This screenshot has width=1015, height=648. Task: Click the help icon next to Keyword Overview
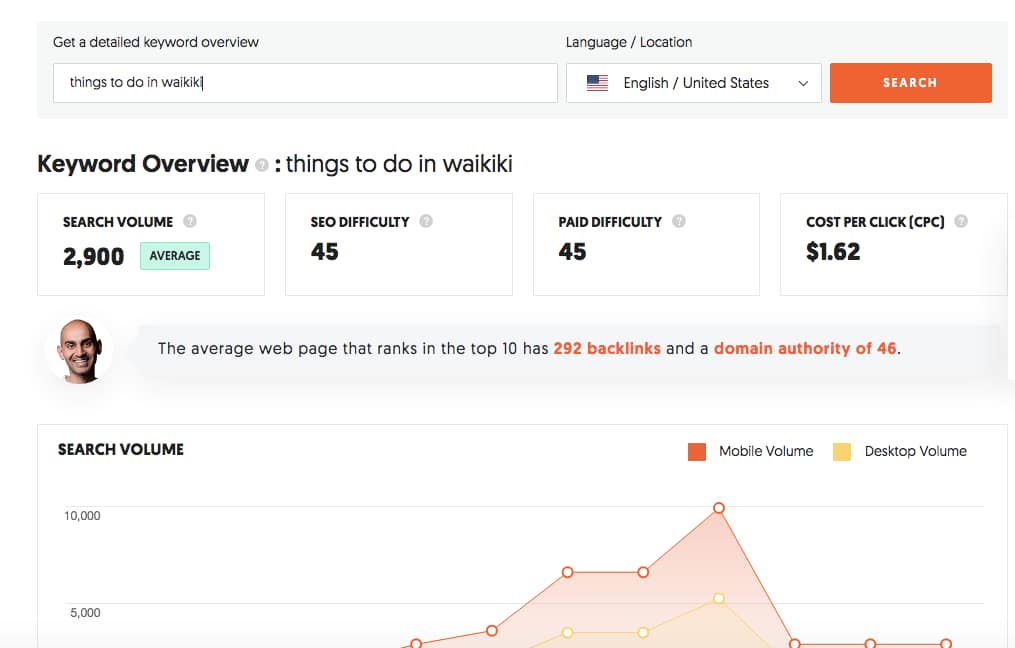tap(262, 165)
